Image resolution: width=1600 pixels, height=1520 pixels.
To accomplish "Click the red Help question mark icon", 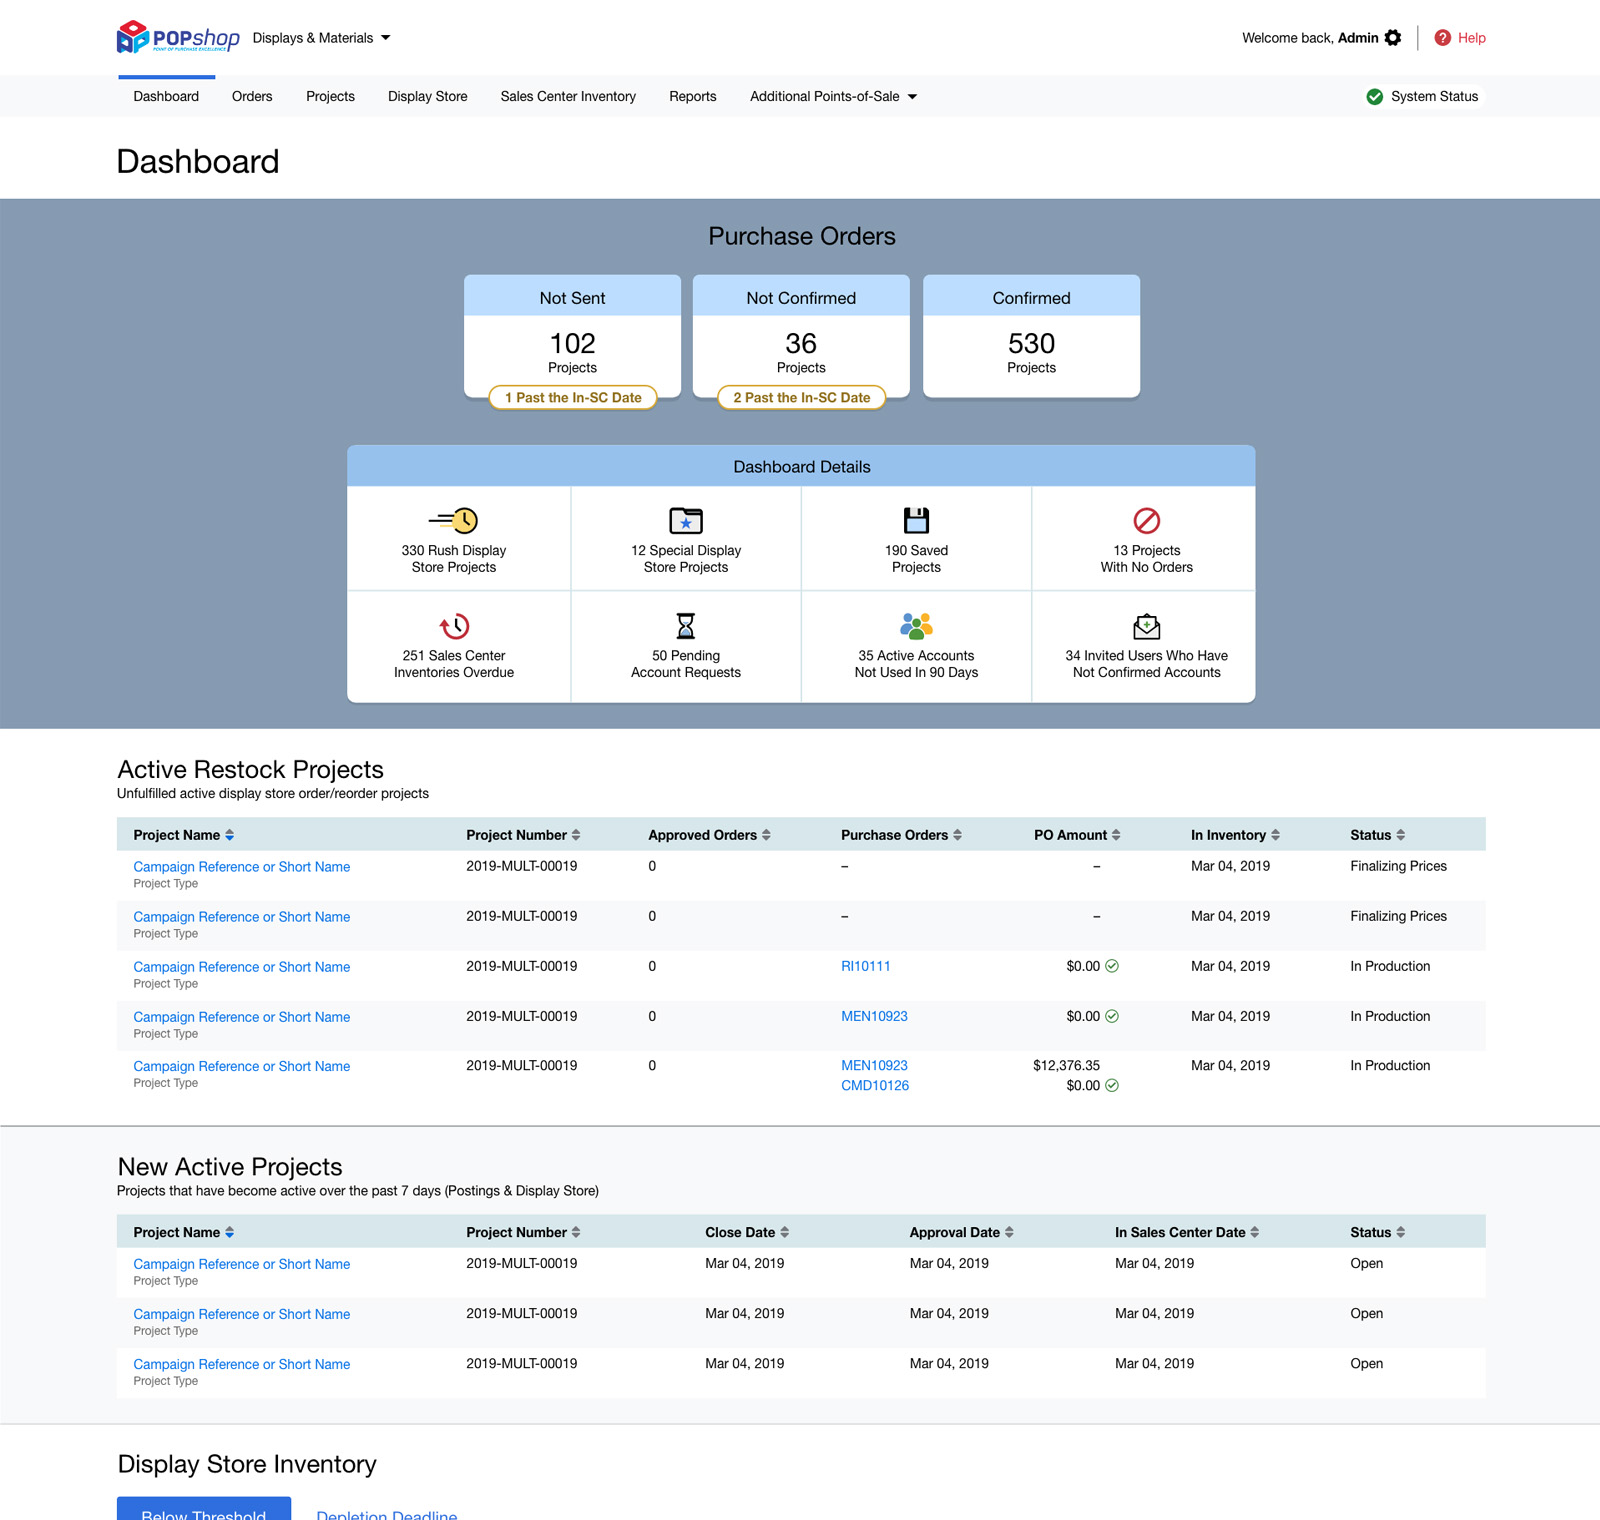I will pos(1442,38).
